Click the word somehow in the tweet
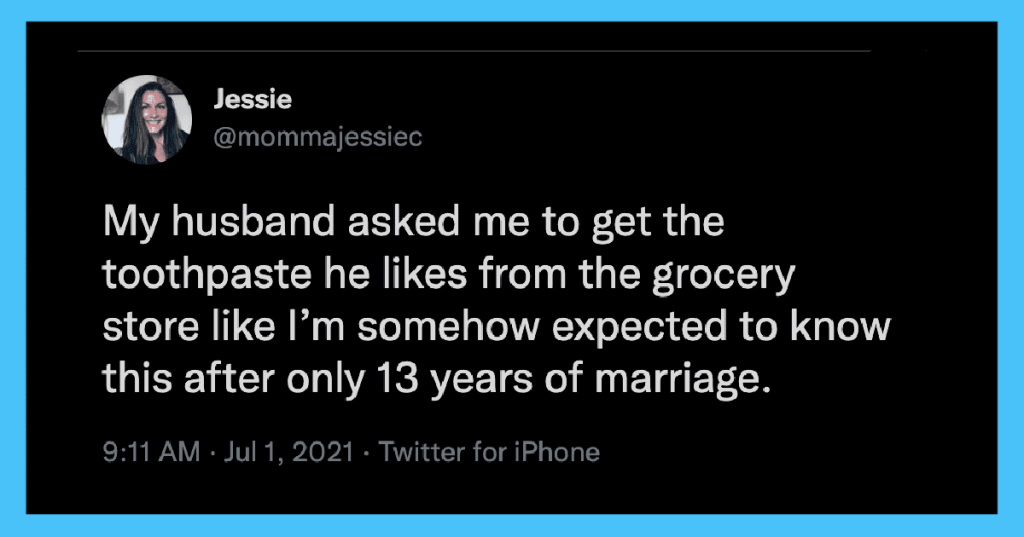Viewport: 1024px width, 537px height. pyautogui.click(x=448, y=326)
